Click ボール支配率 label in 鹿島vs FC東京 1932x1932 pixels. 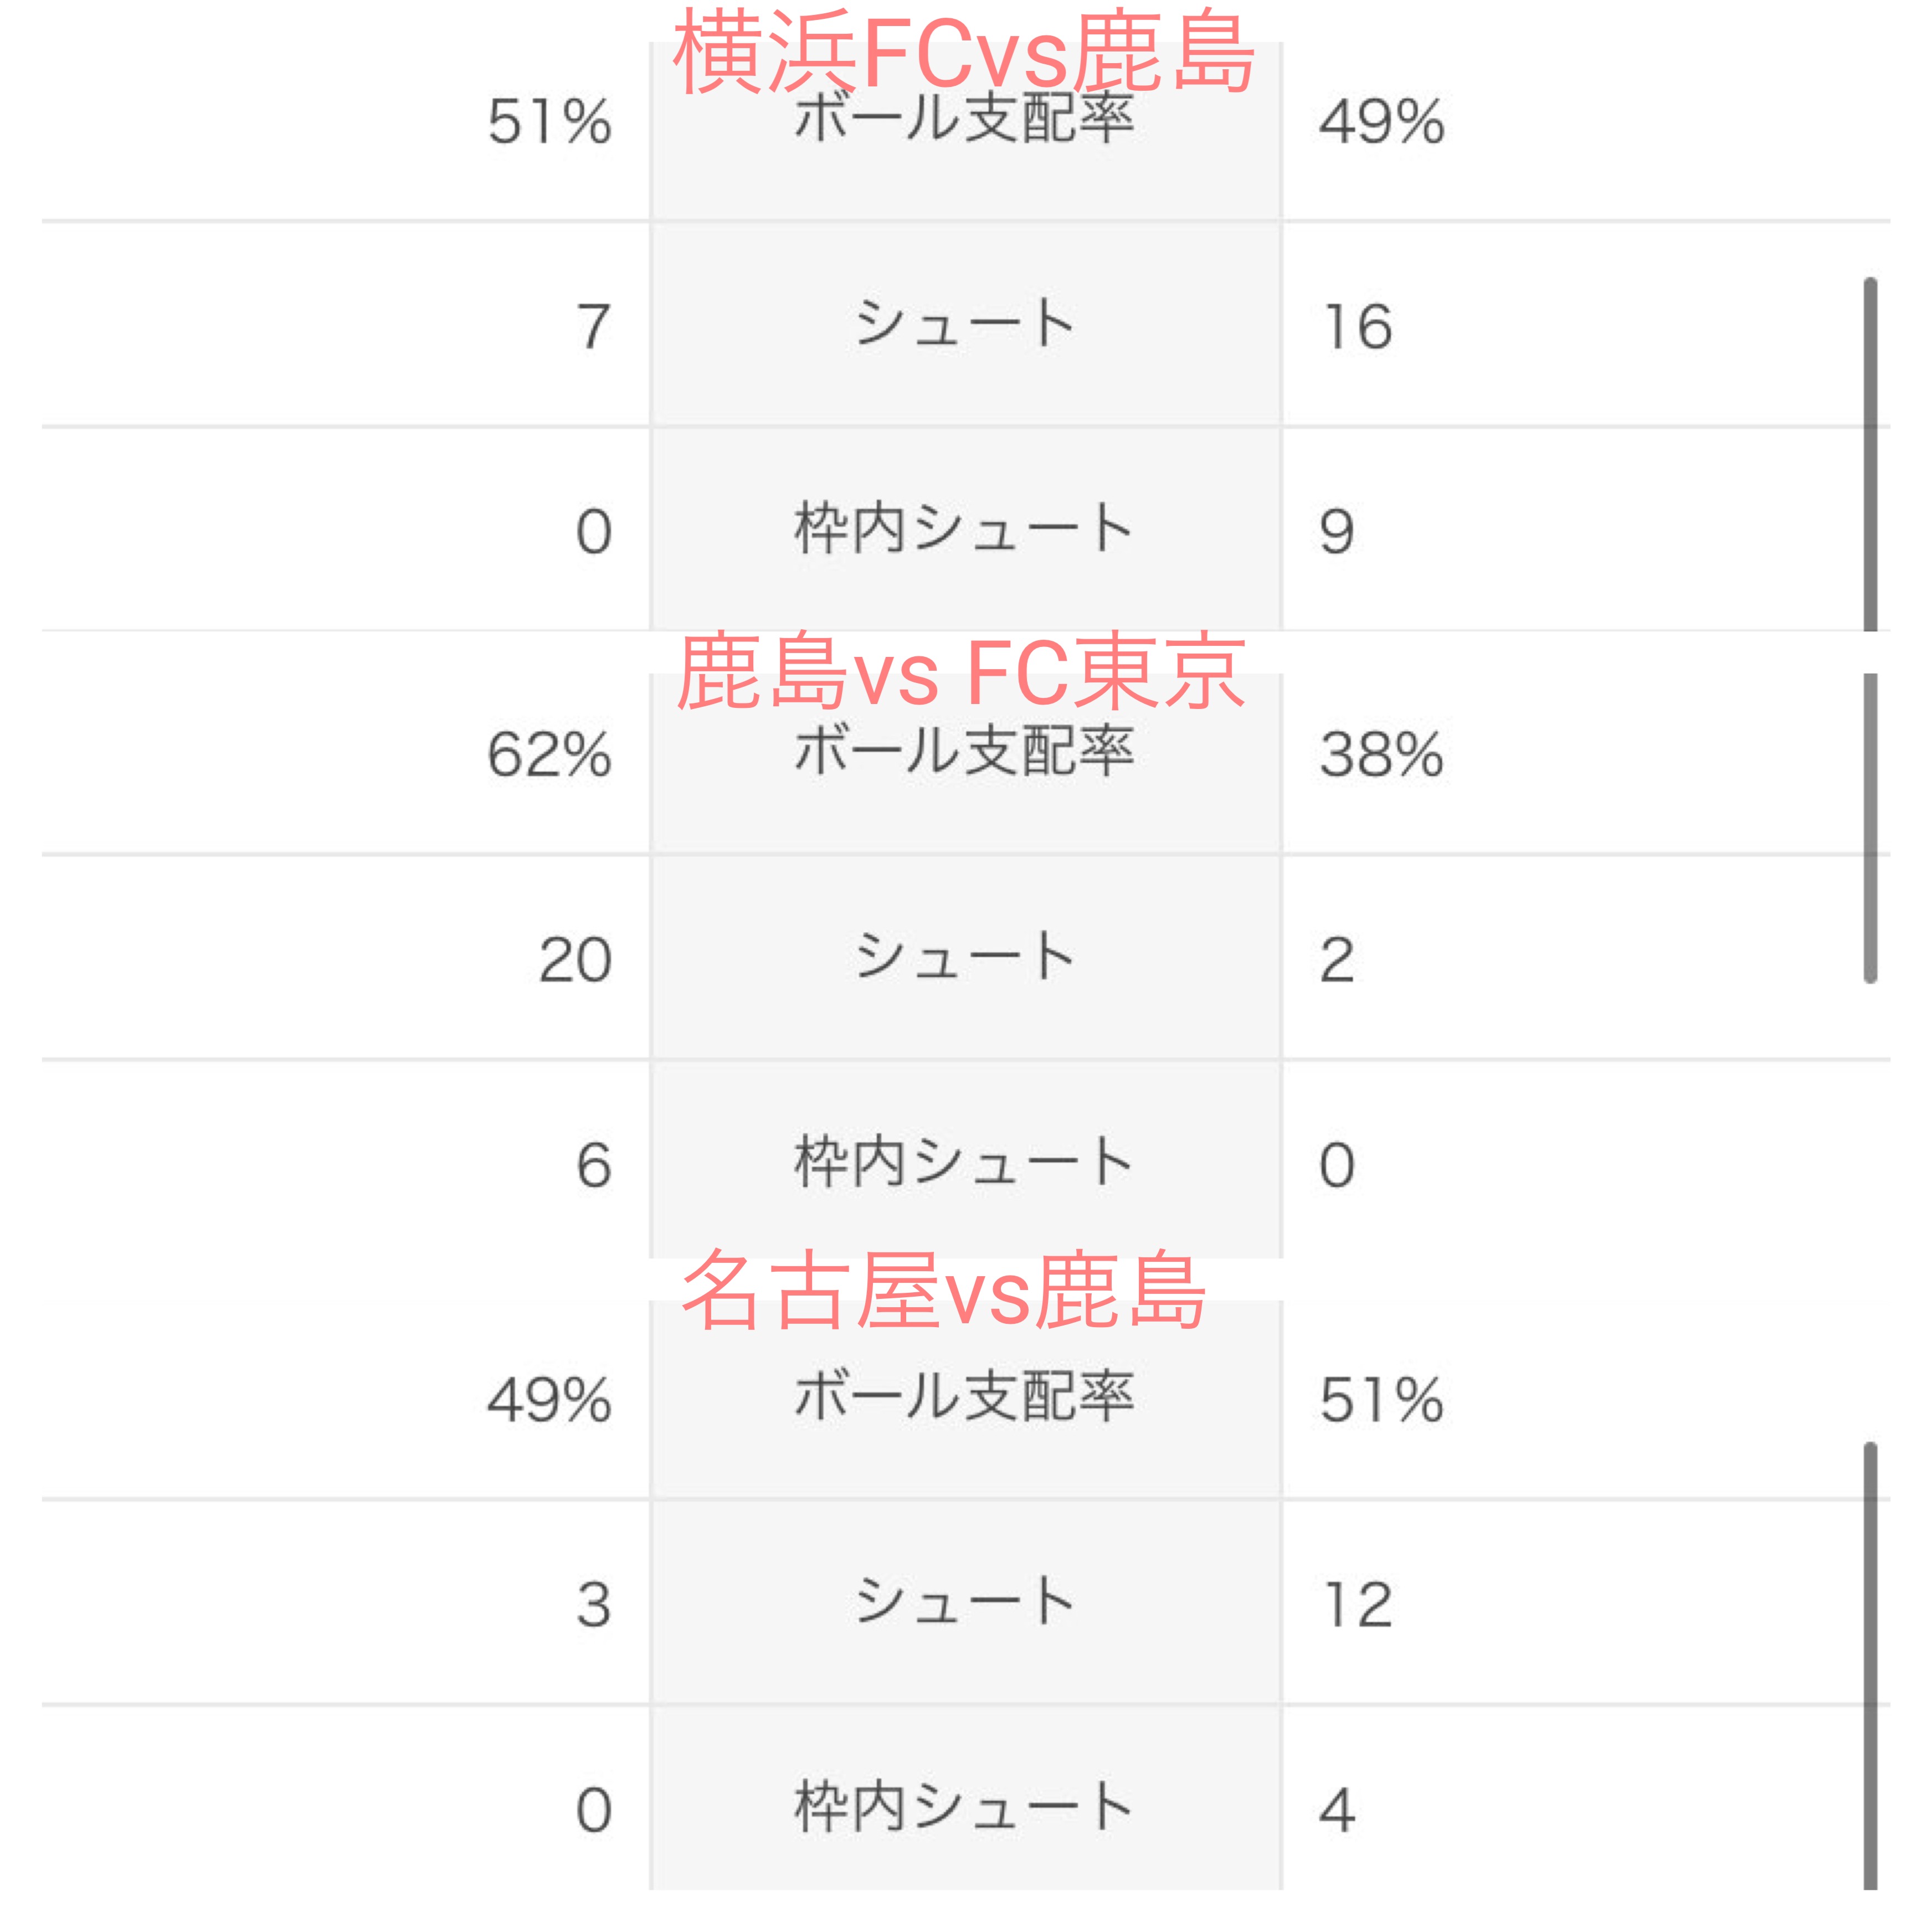964,750
